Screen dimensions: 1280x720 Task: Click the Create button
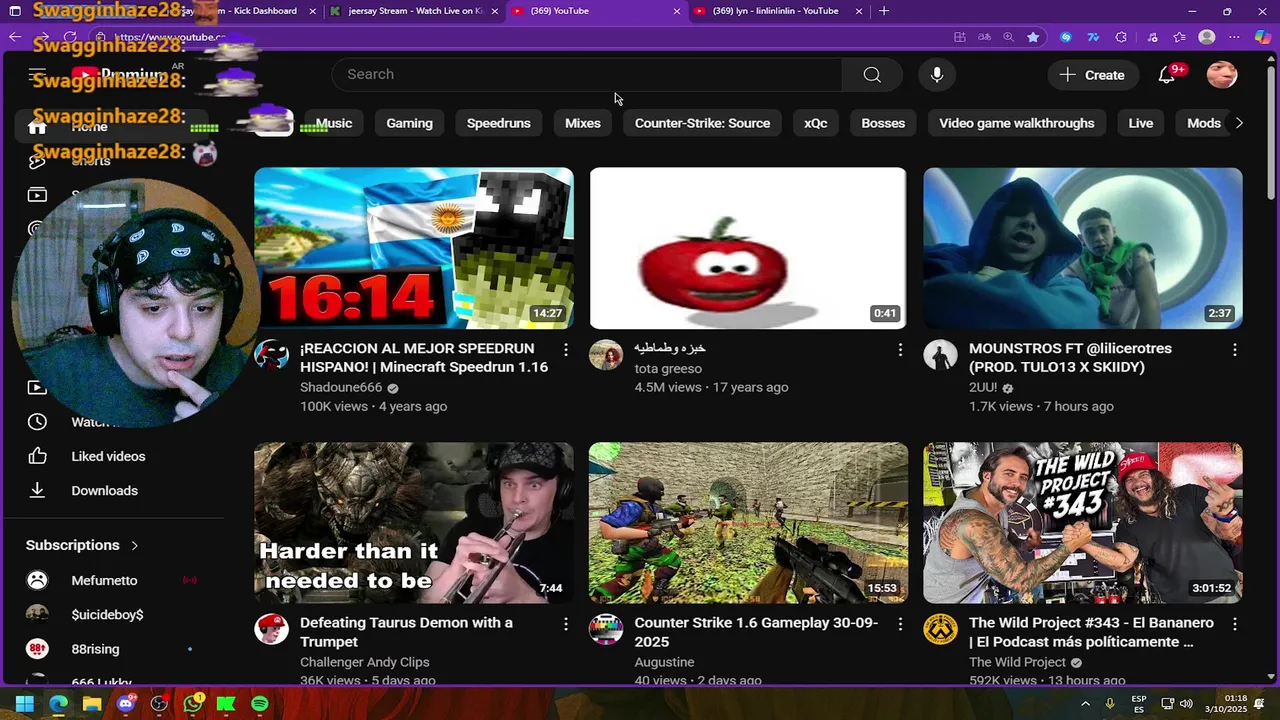tap(1092, 75)
